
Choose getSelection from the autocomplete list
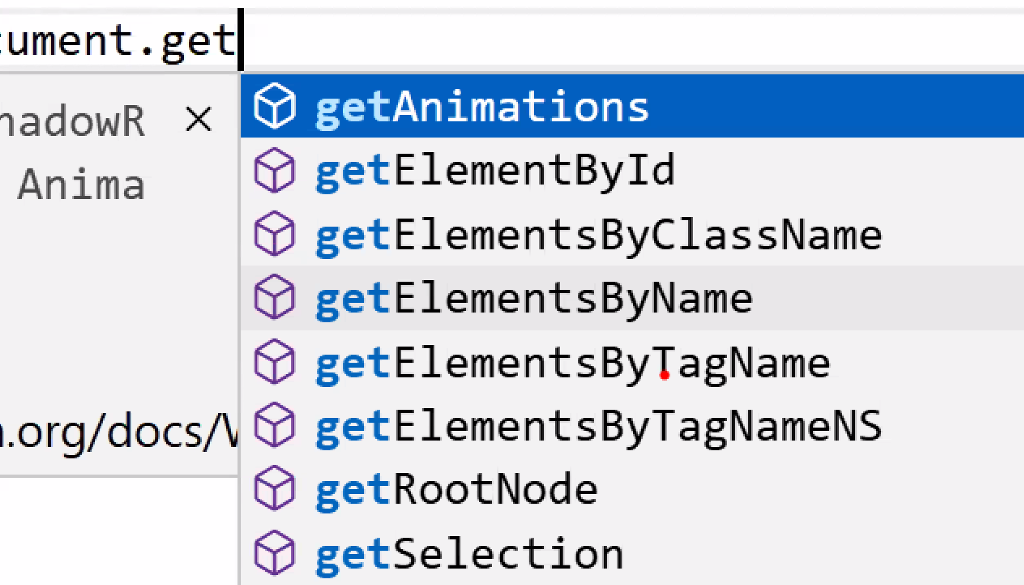tap(632, 554)
